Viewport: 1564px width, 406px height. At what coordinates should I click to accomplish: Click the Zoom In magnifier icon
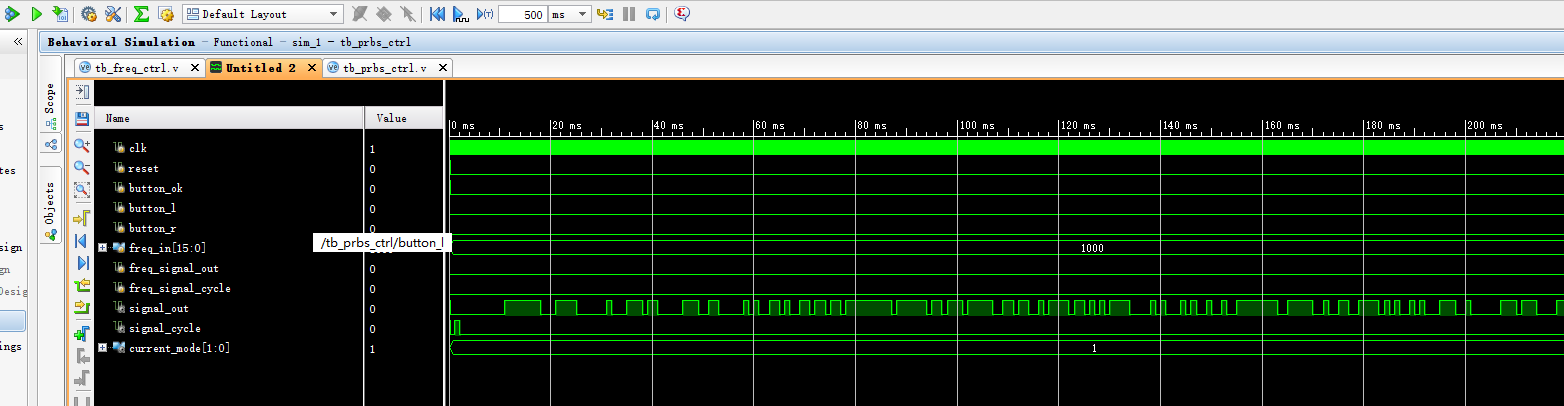pos(82,145)
